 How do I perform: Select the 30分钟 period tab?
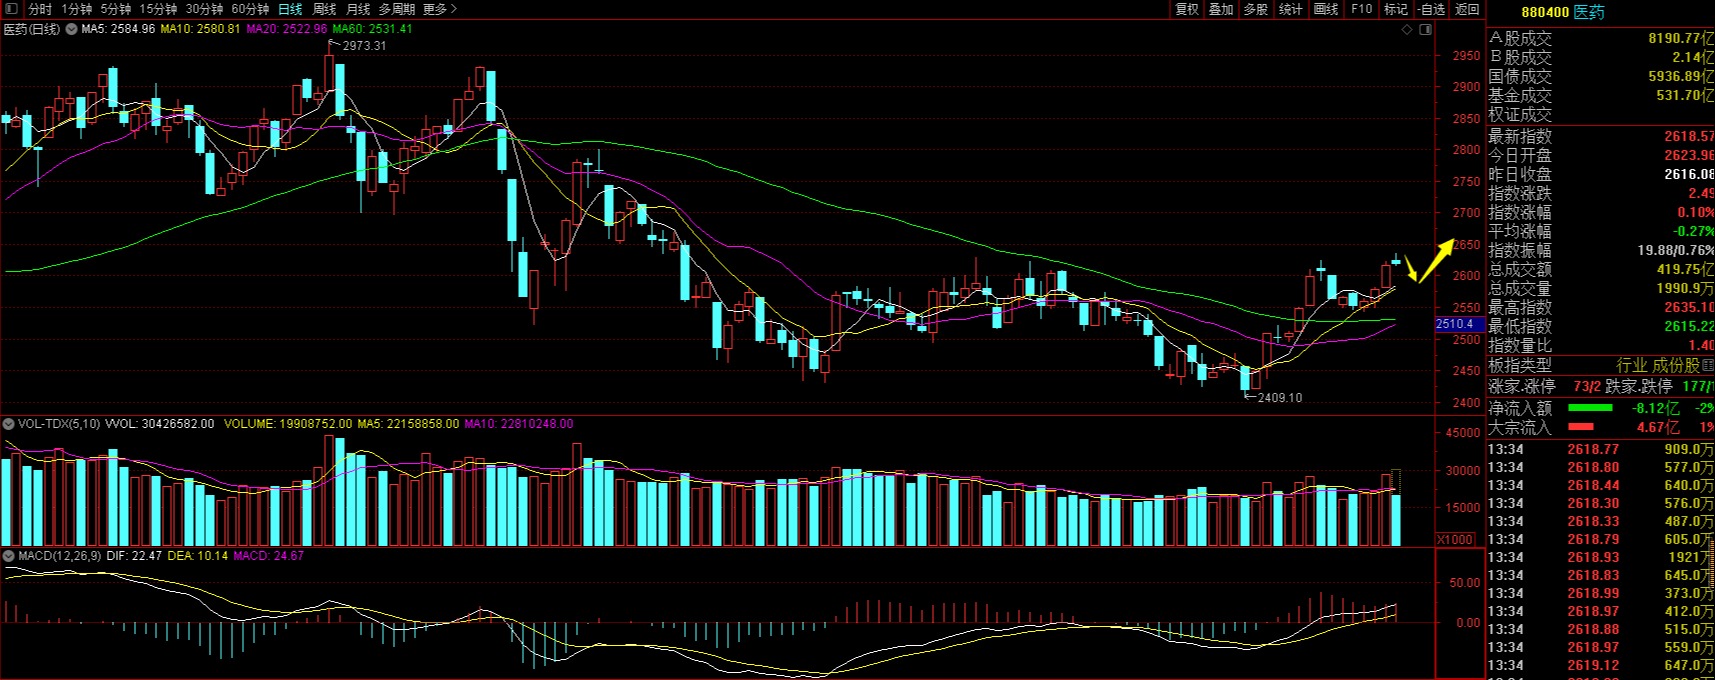coord(204,9)
